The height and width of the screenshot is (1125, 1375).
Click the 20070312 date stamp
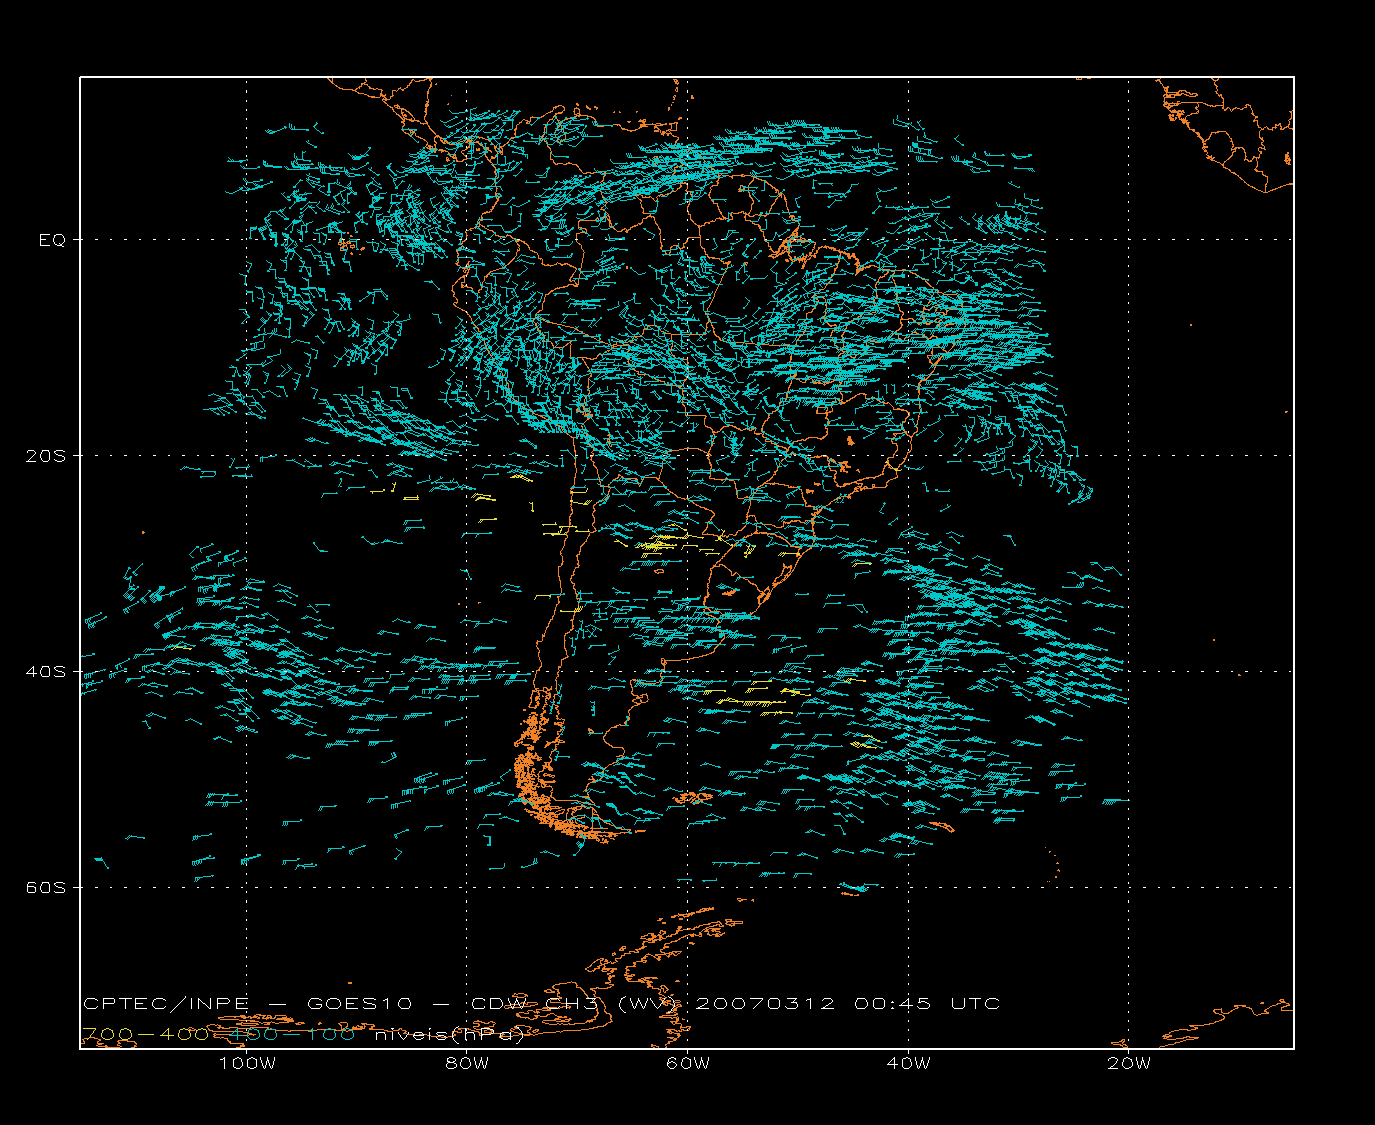tap(765, 1004)
